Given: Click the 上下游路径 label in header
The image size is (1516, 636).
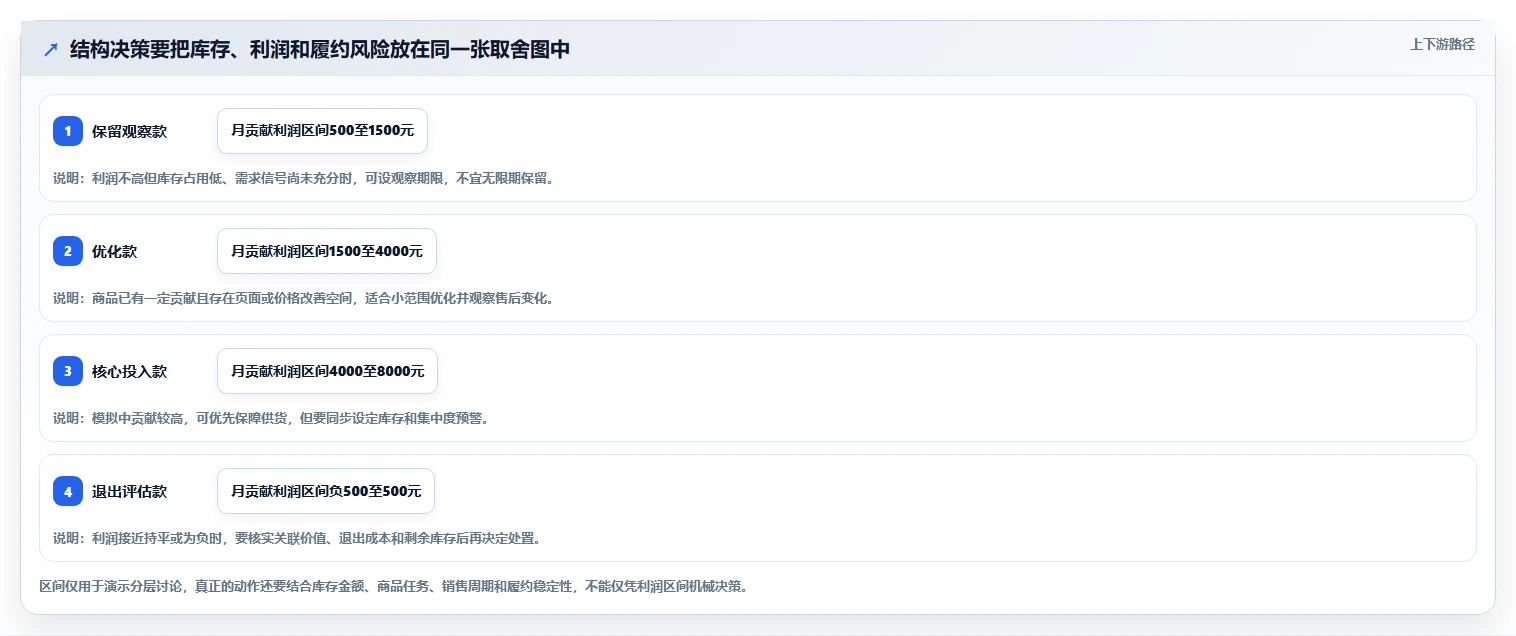Looking at the screenshot, I should pos(1442,44).
